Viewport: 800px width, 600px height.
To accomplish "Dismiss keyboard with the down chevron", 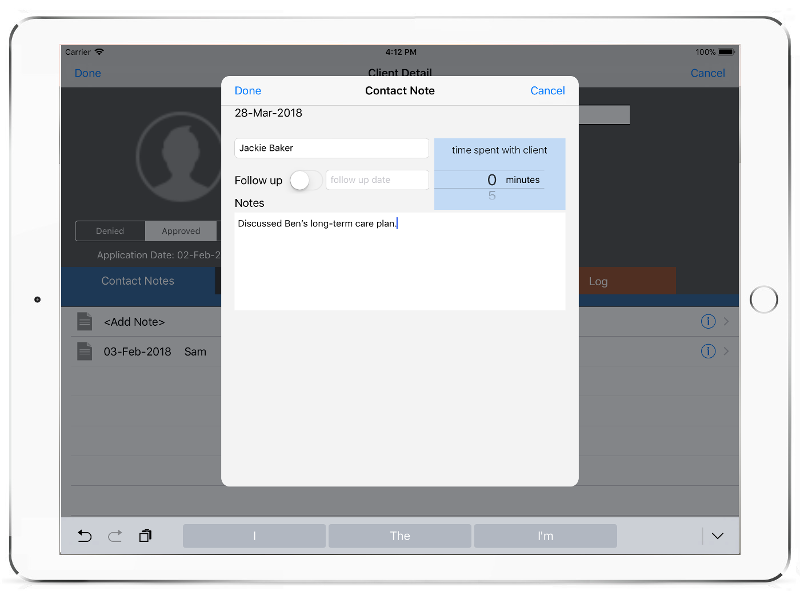I will click(x=717, y=536).
